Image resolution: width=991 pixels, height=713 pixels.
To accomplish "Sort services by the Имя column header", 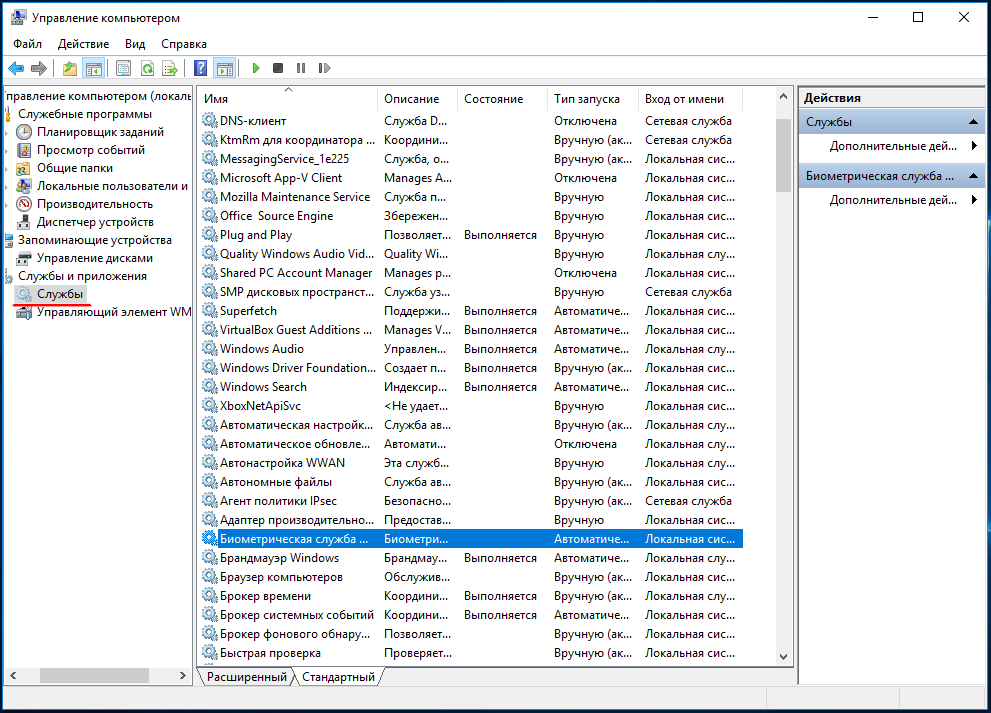I will point(288,99).
